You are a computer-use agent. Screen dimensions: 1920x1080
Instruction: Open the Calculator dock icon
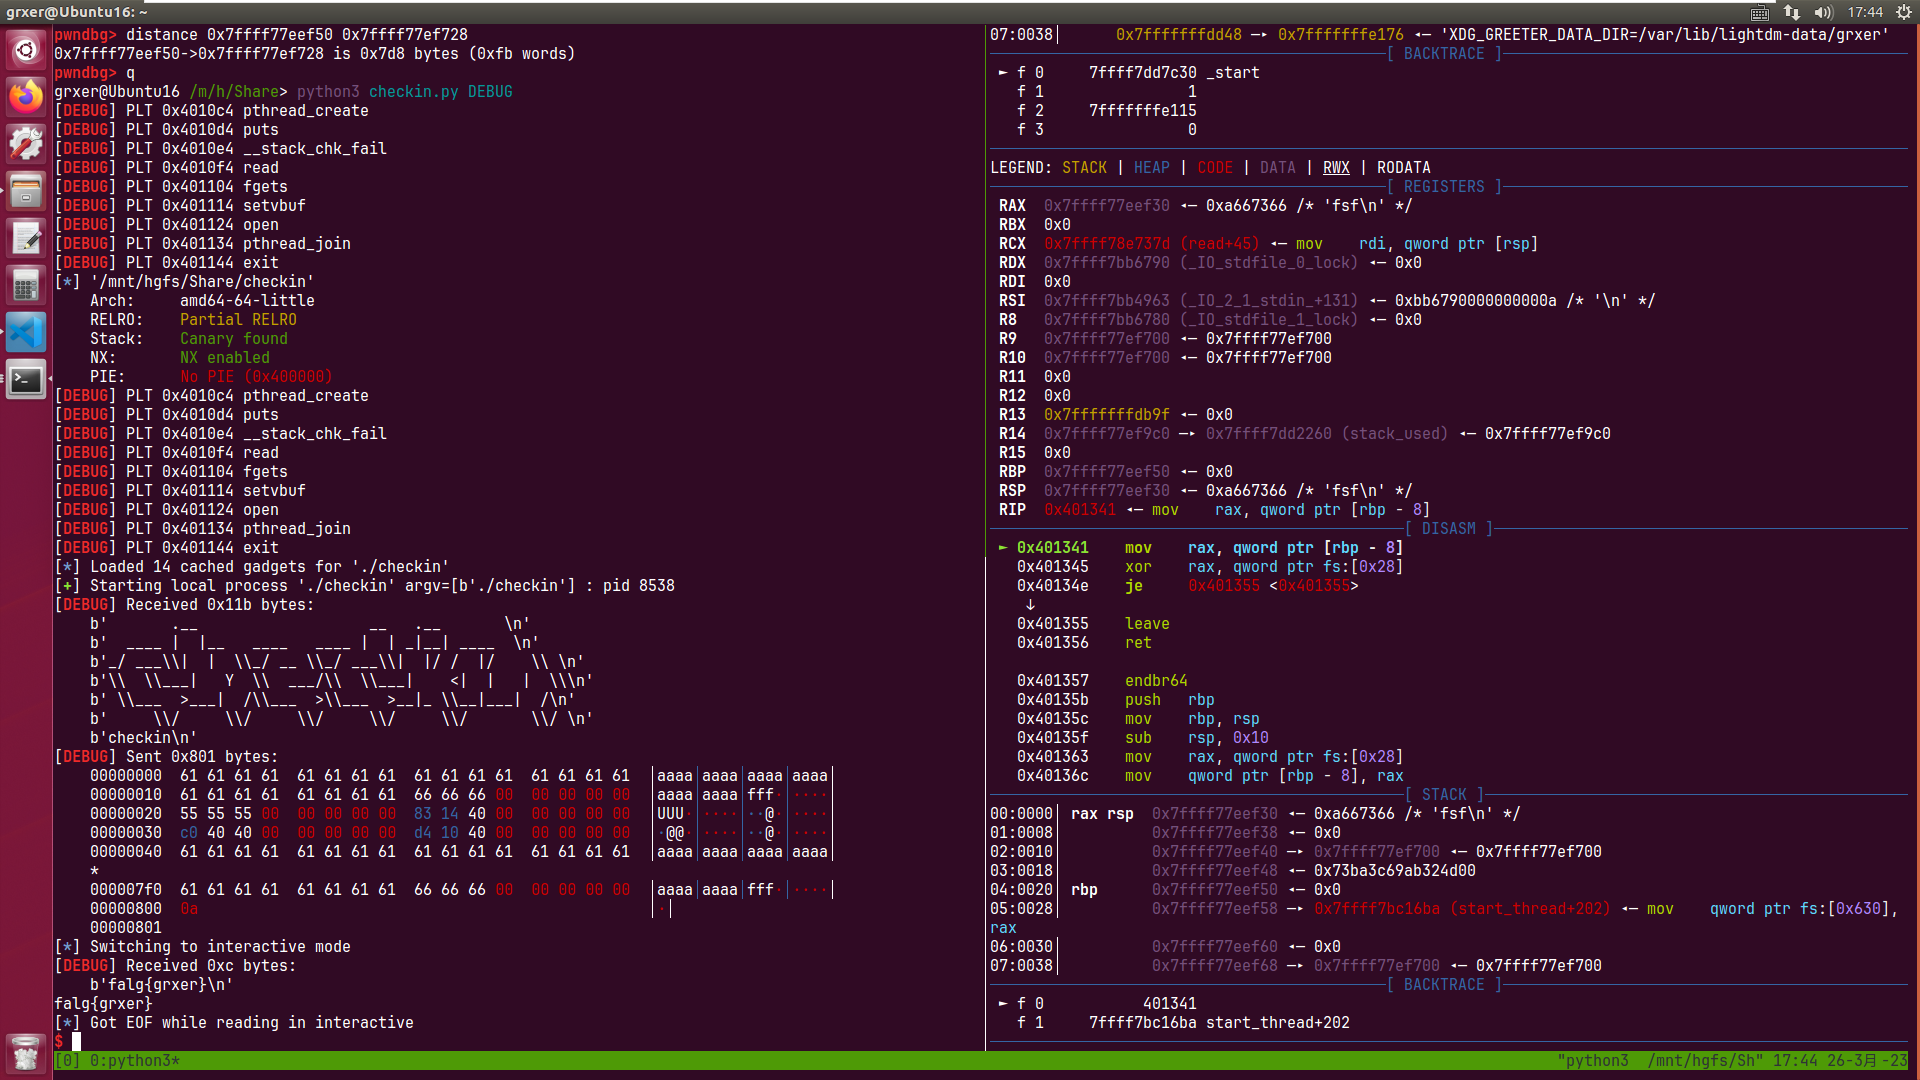[26, 285]
